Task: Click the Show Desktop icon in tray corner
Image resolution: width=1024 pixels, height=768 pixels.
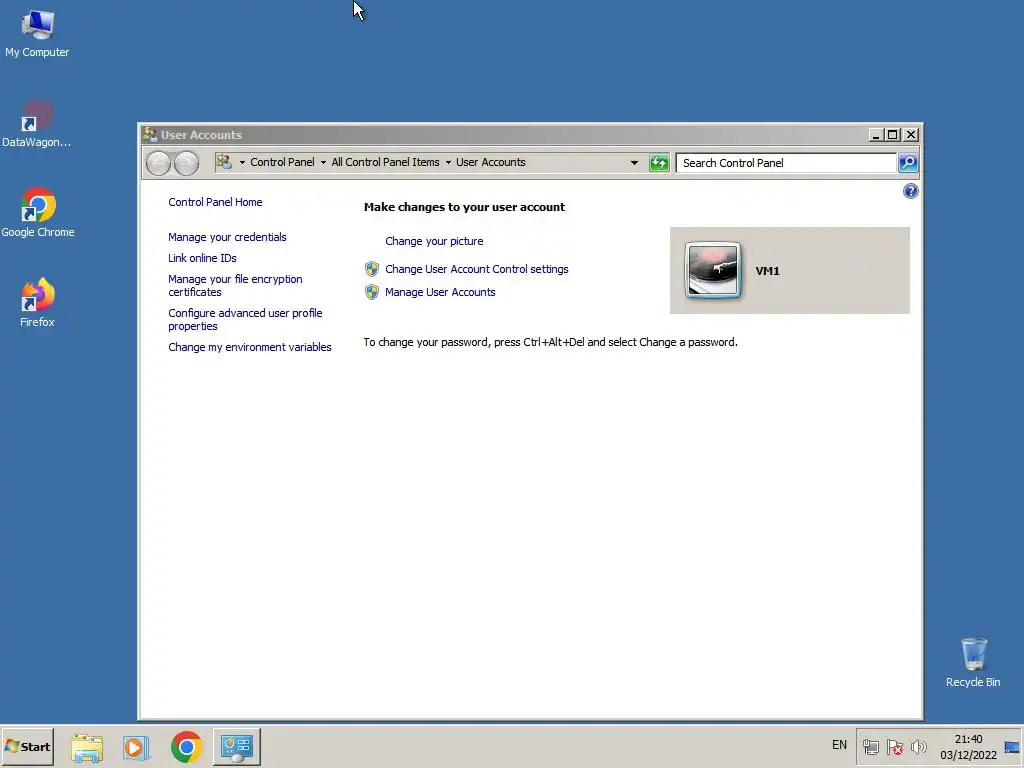Action: click(x=1012, y=747)
